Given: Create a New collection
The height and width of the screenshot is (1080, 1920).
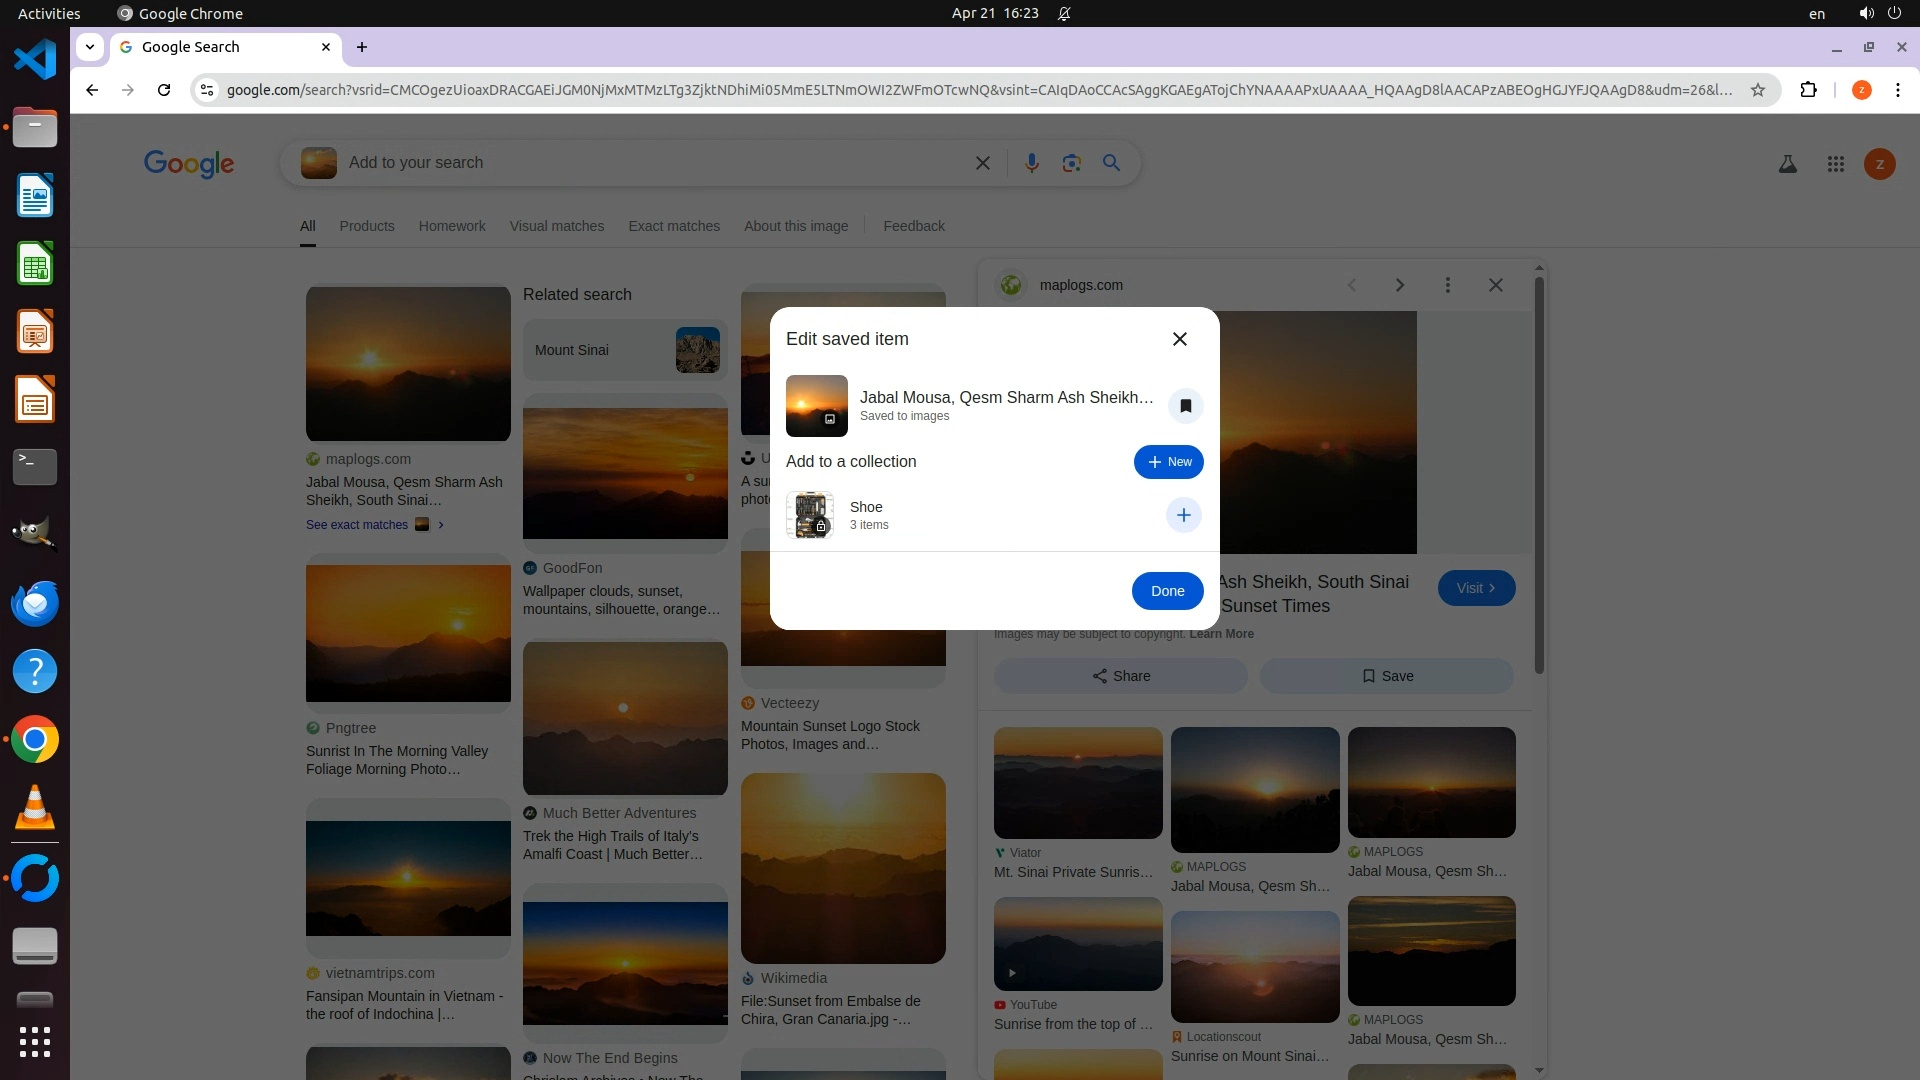Looking at the screenshot, I should tap(1168, 462).
